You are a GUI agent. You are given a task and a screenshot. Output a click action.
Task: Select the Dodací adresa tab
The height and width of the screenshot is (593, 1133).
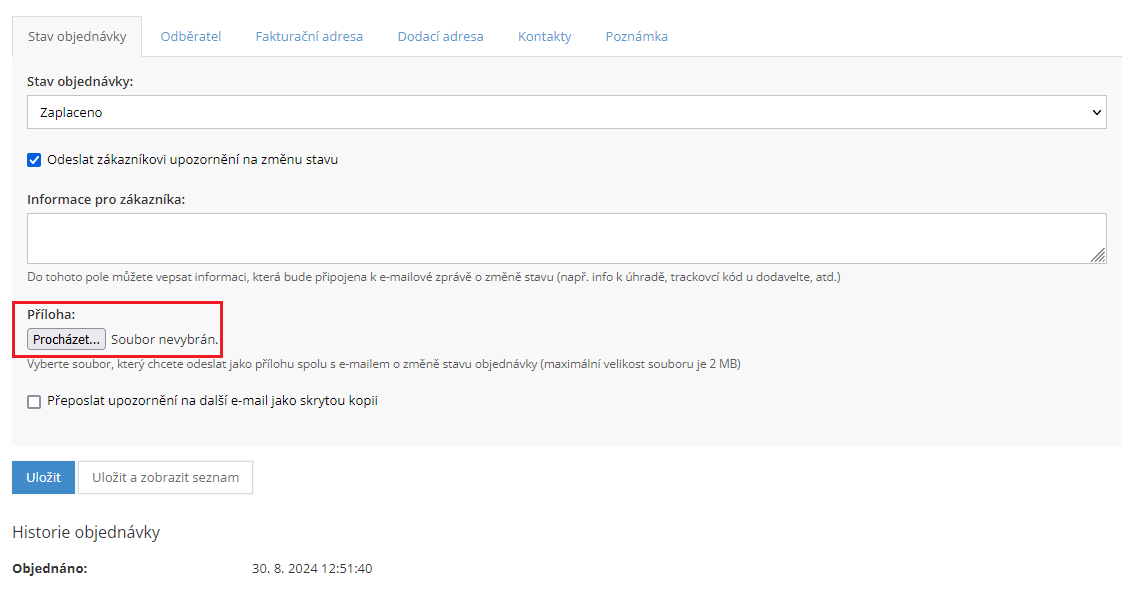coord(440,36)
